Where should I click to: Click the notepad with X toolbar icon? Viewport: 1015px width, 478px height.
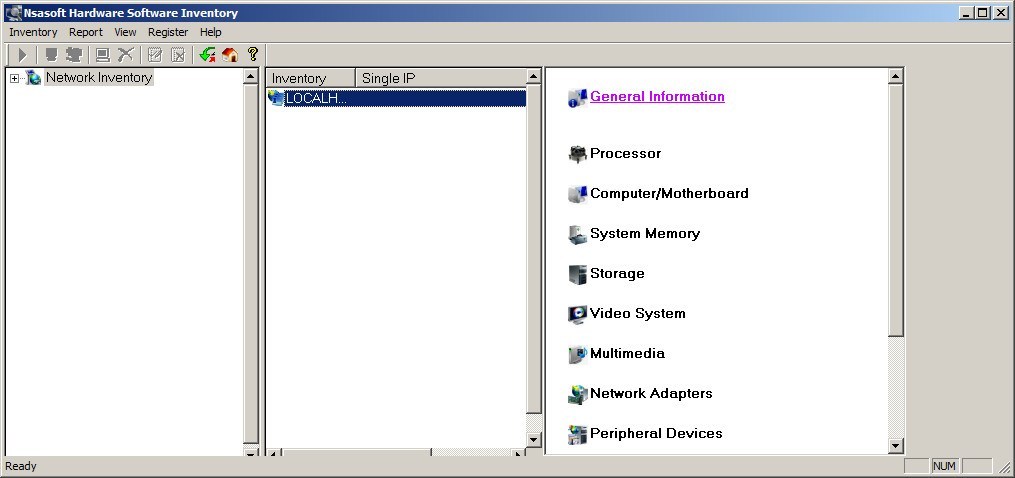pyautogui.click(x=178, y=55)
